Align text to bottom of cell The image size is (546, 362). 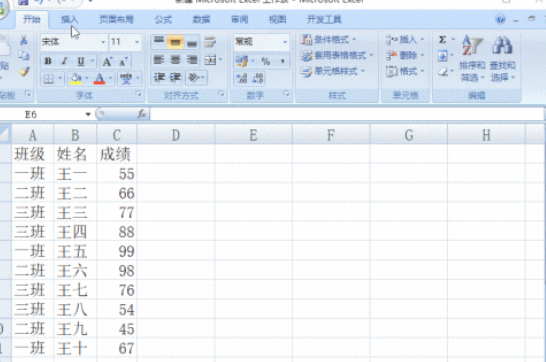point(192,42)
